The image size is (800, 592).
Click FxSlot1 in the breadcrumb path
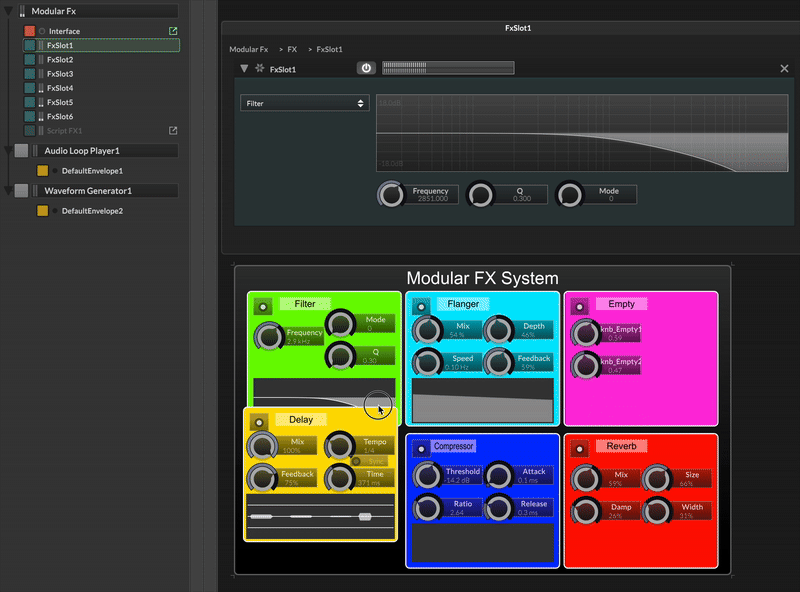[x=329, y=50]
